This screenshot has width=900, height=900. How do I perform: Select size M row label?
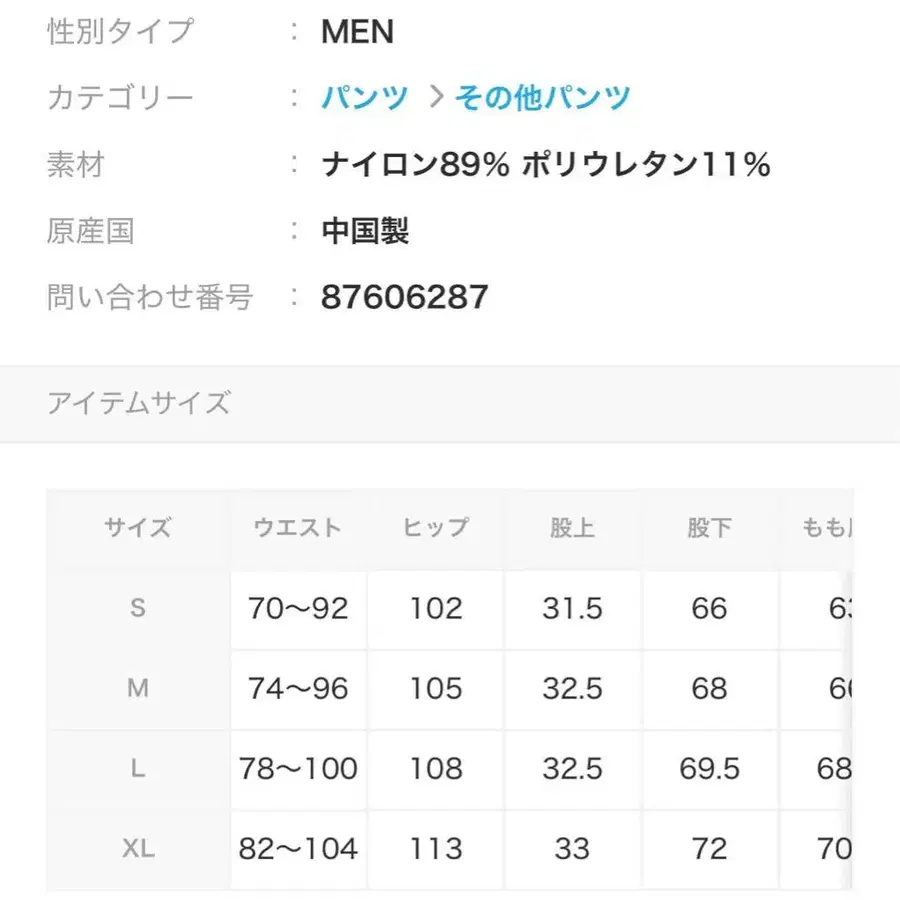tap(137, 689)
